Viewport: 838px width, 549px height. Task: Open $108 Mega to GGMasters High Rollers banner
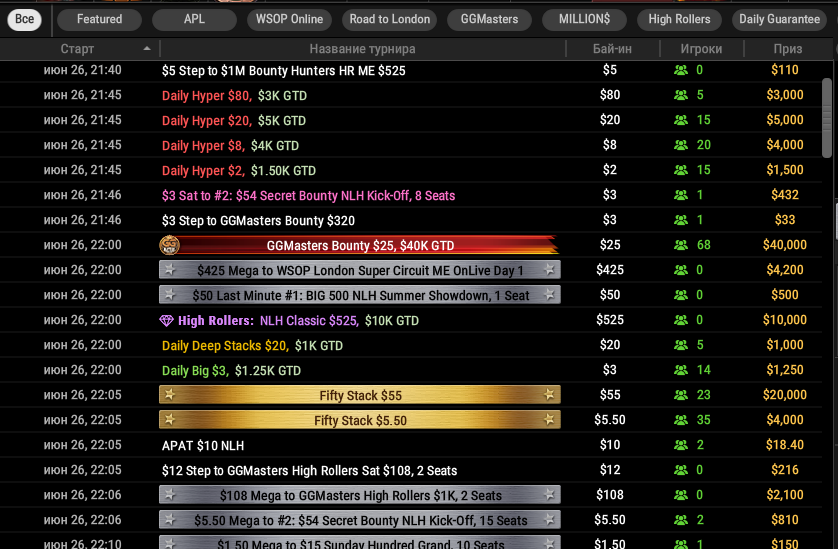(360, 495)
